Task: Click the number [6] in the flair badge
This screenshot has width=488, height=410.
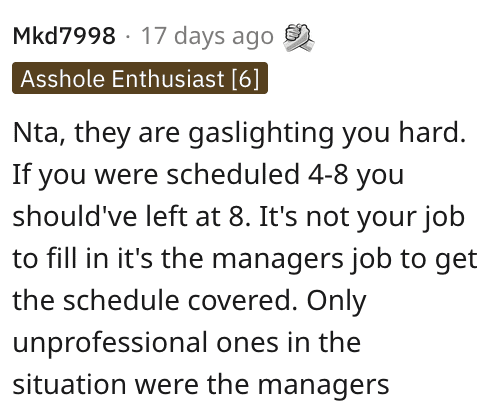Action: tap(245, 79)
